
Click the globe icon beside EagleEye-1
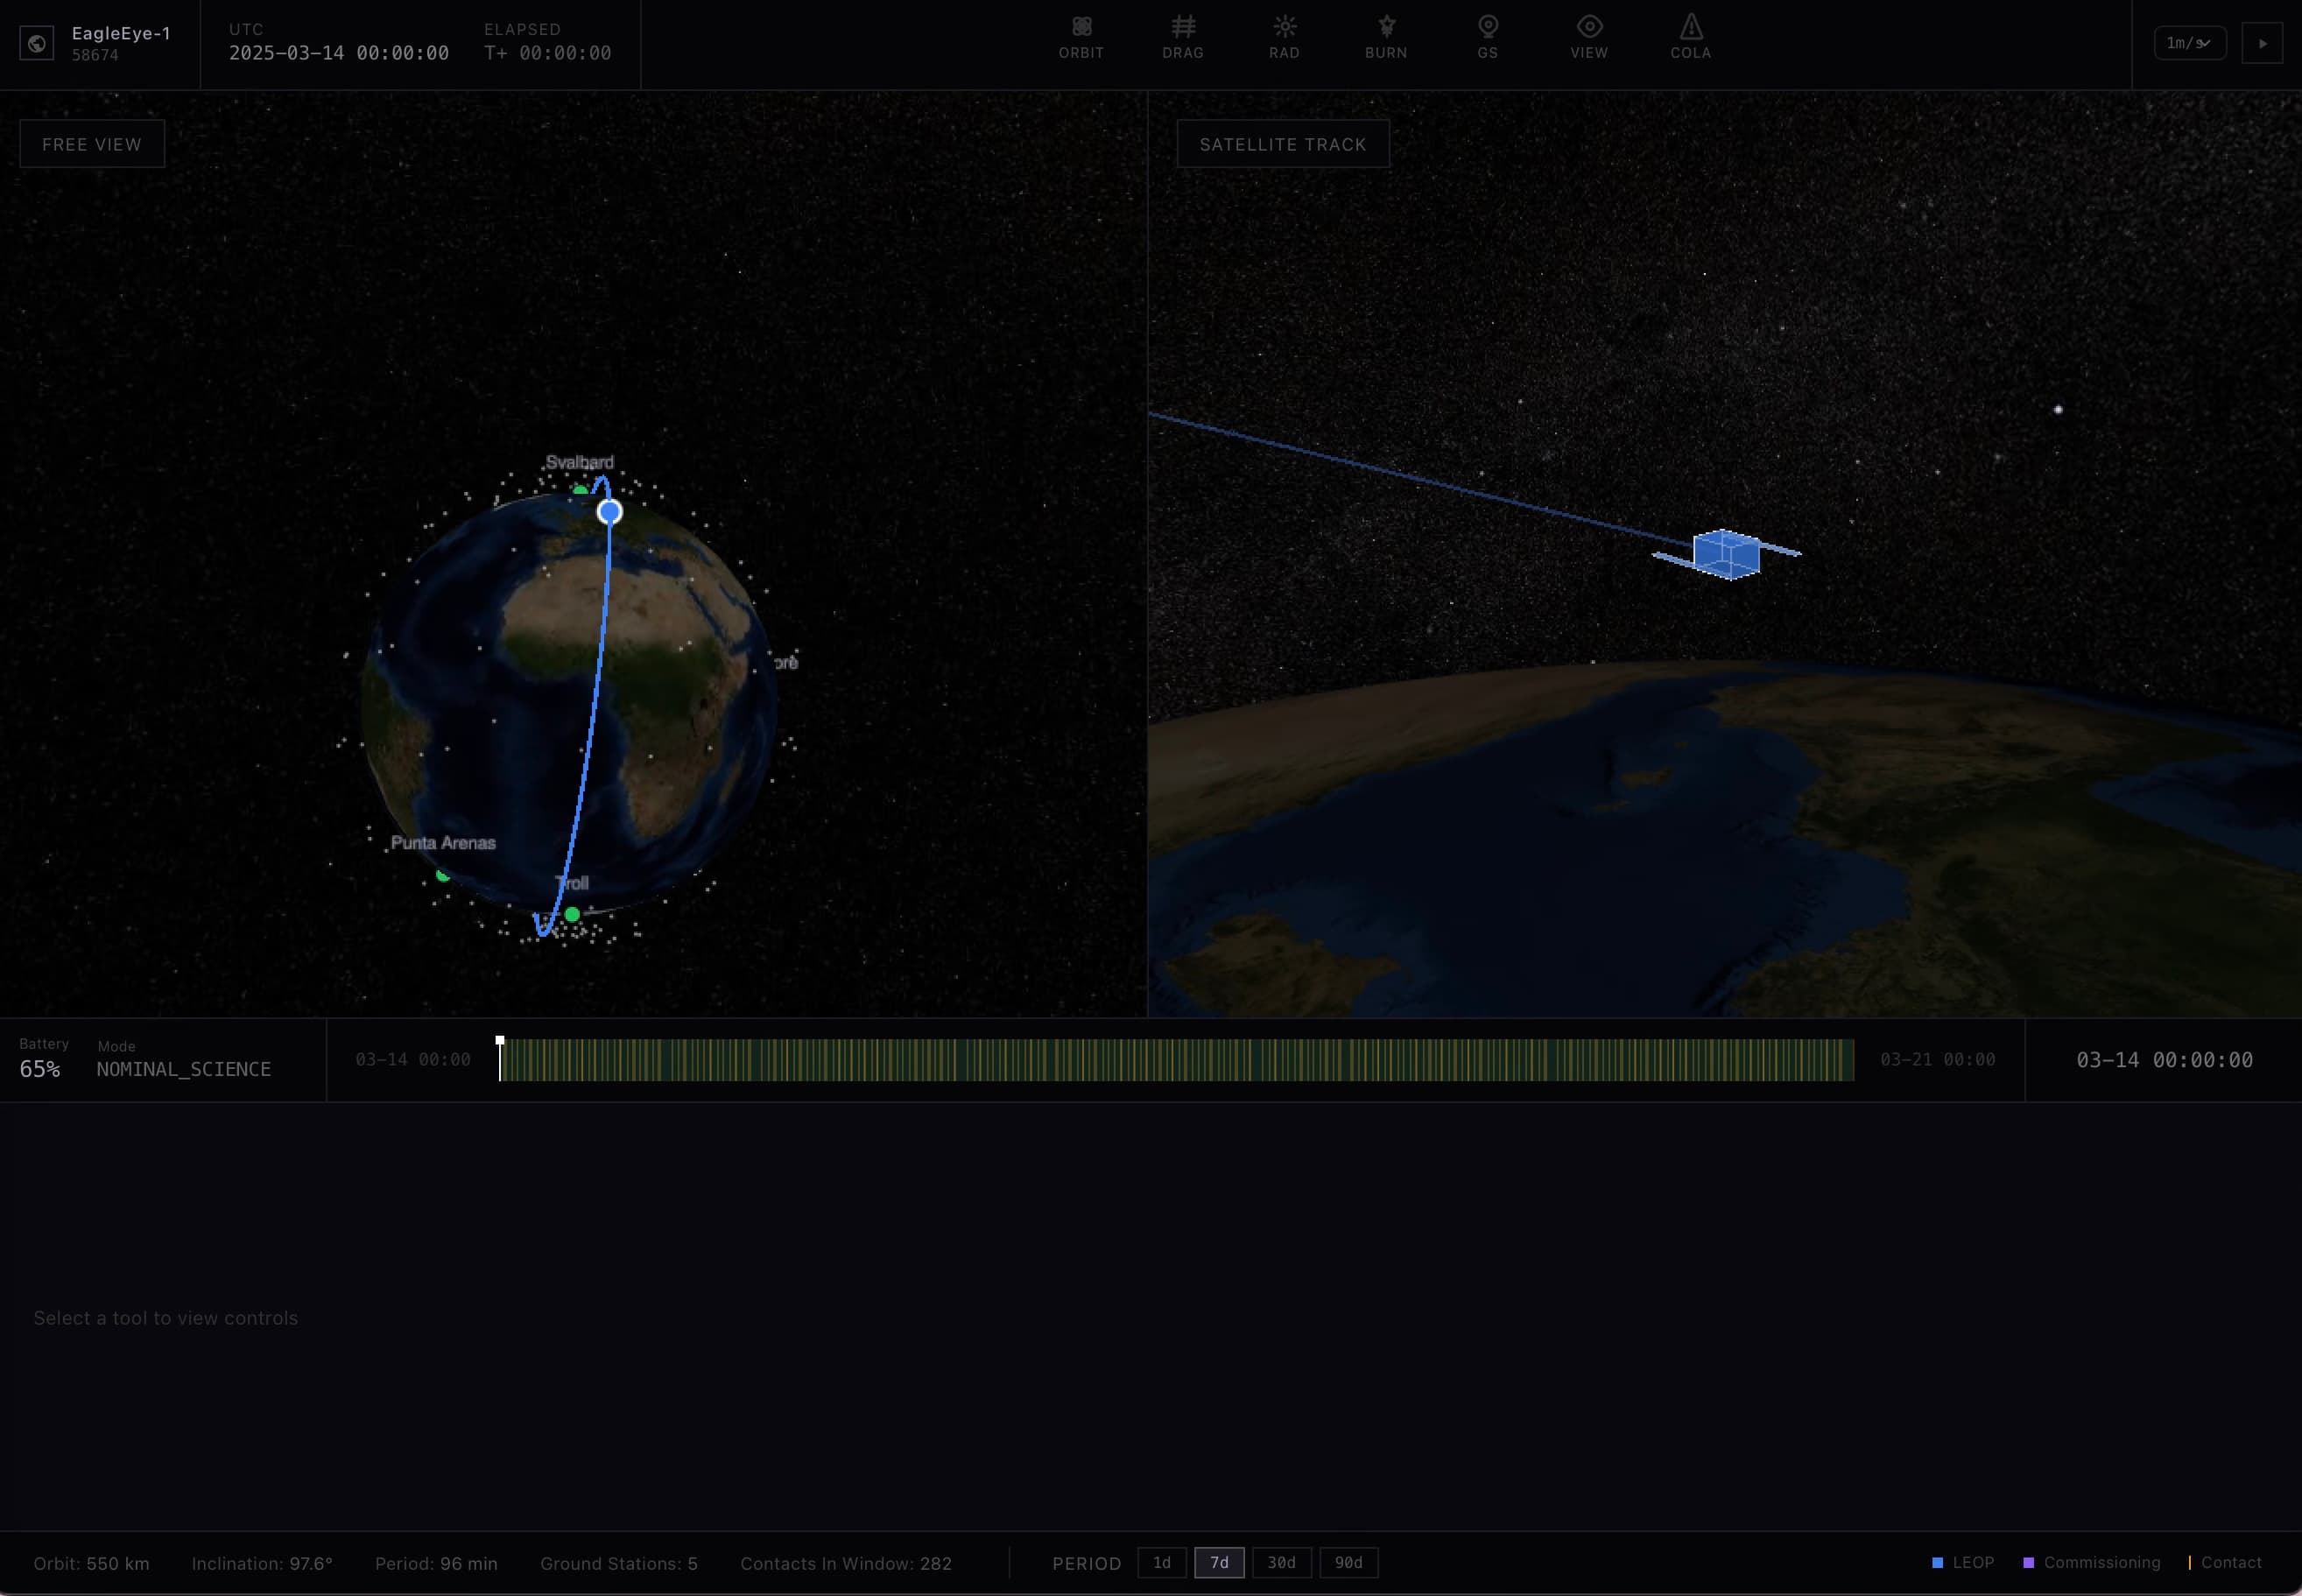37,44
